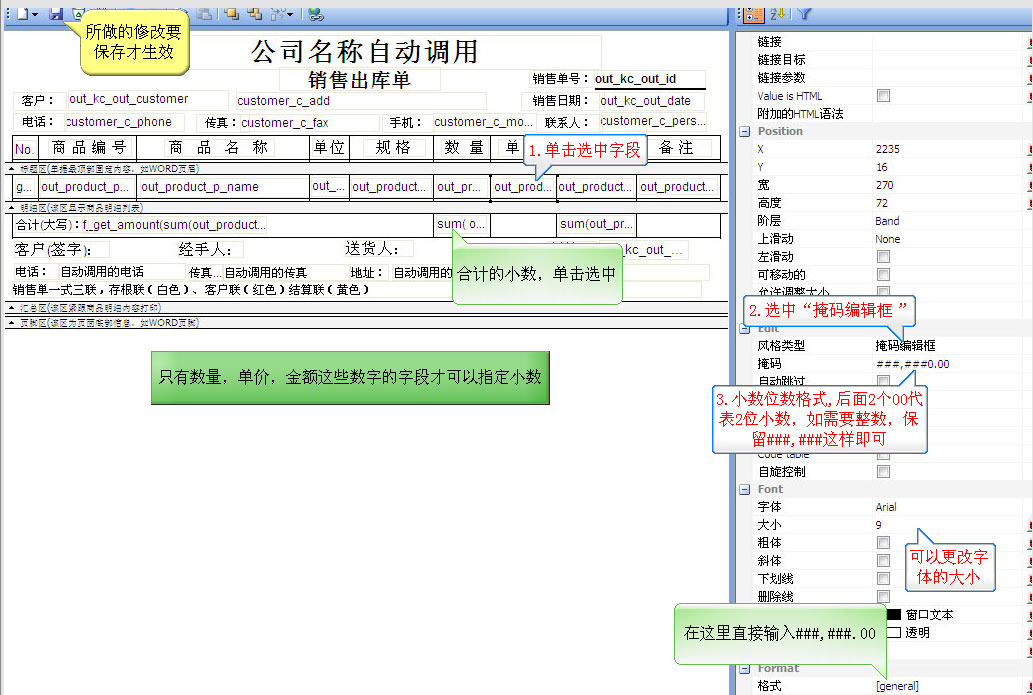
Task: Click the Save icon in the toolbar
Action: pos(56,13)
